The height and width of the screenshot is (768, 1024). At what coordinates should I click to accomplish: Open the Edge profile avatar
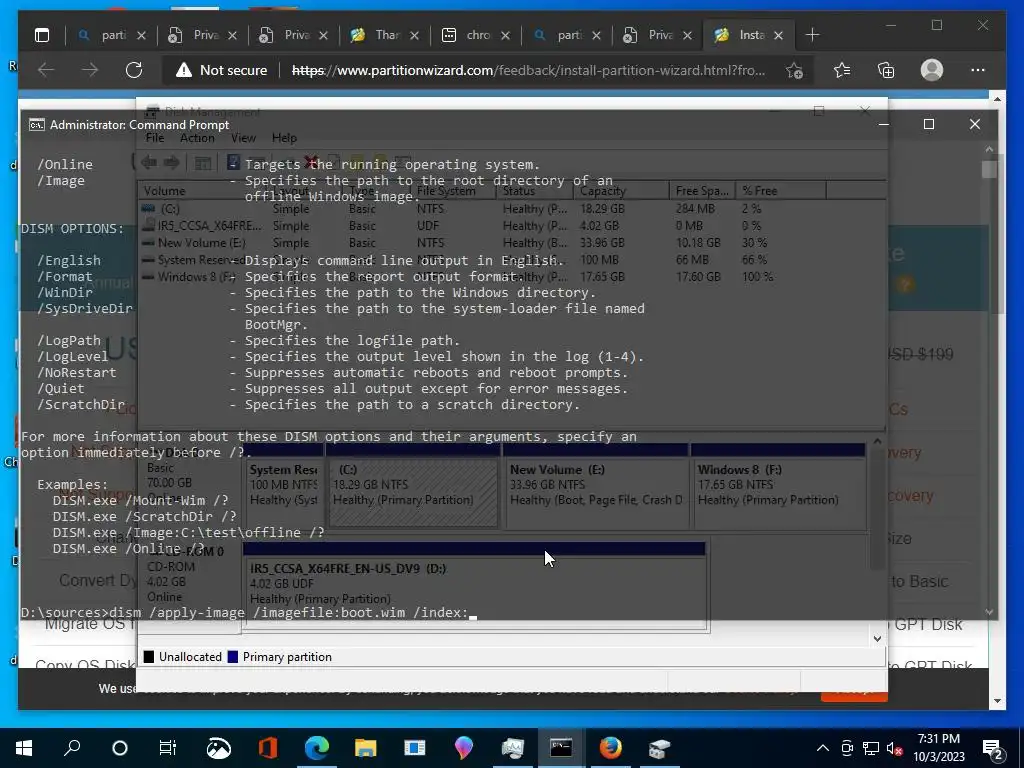pos(932,70)
